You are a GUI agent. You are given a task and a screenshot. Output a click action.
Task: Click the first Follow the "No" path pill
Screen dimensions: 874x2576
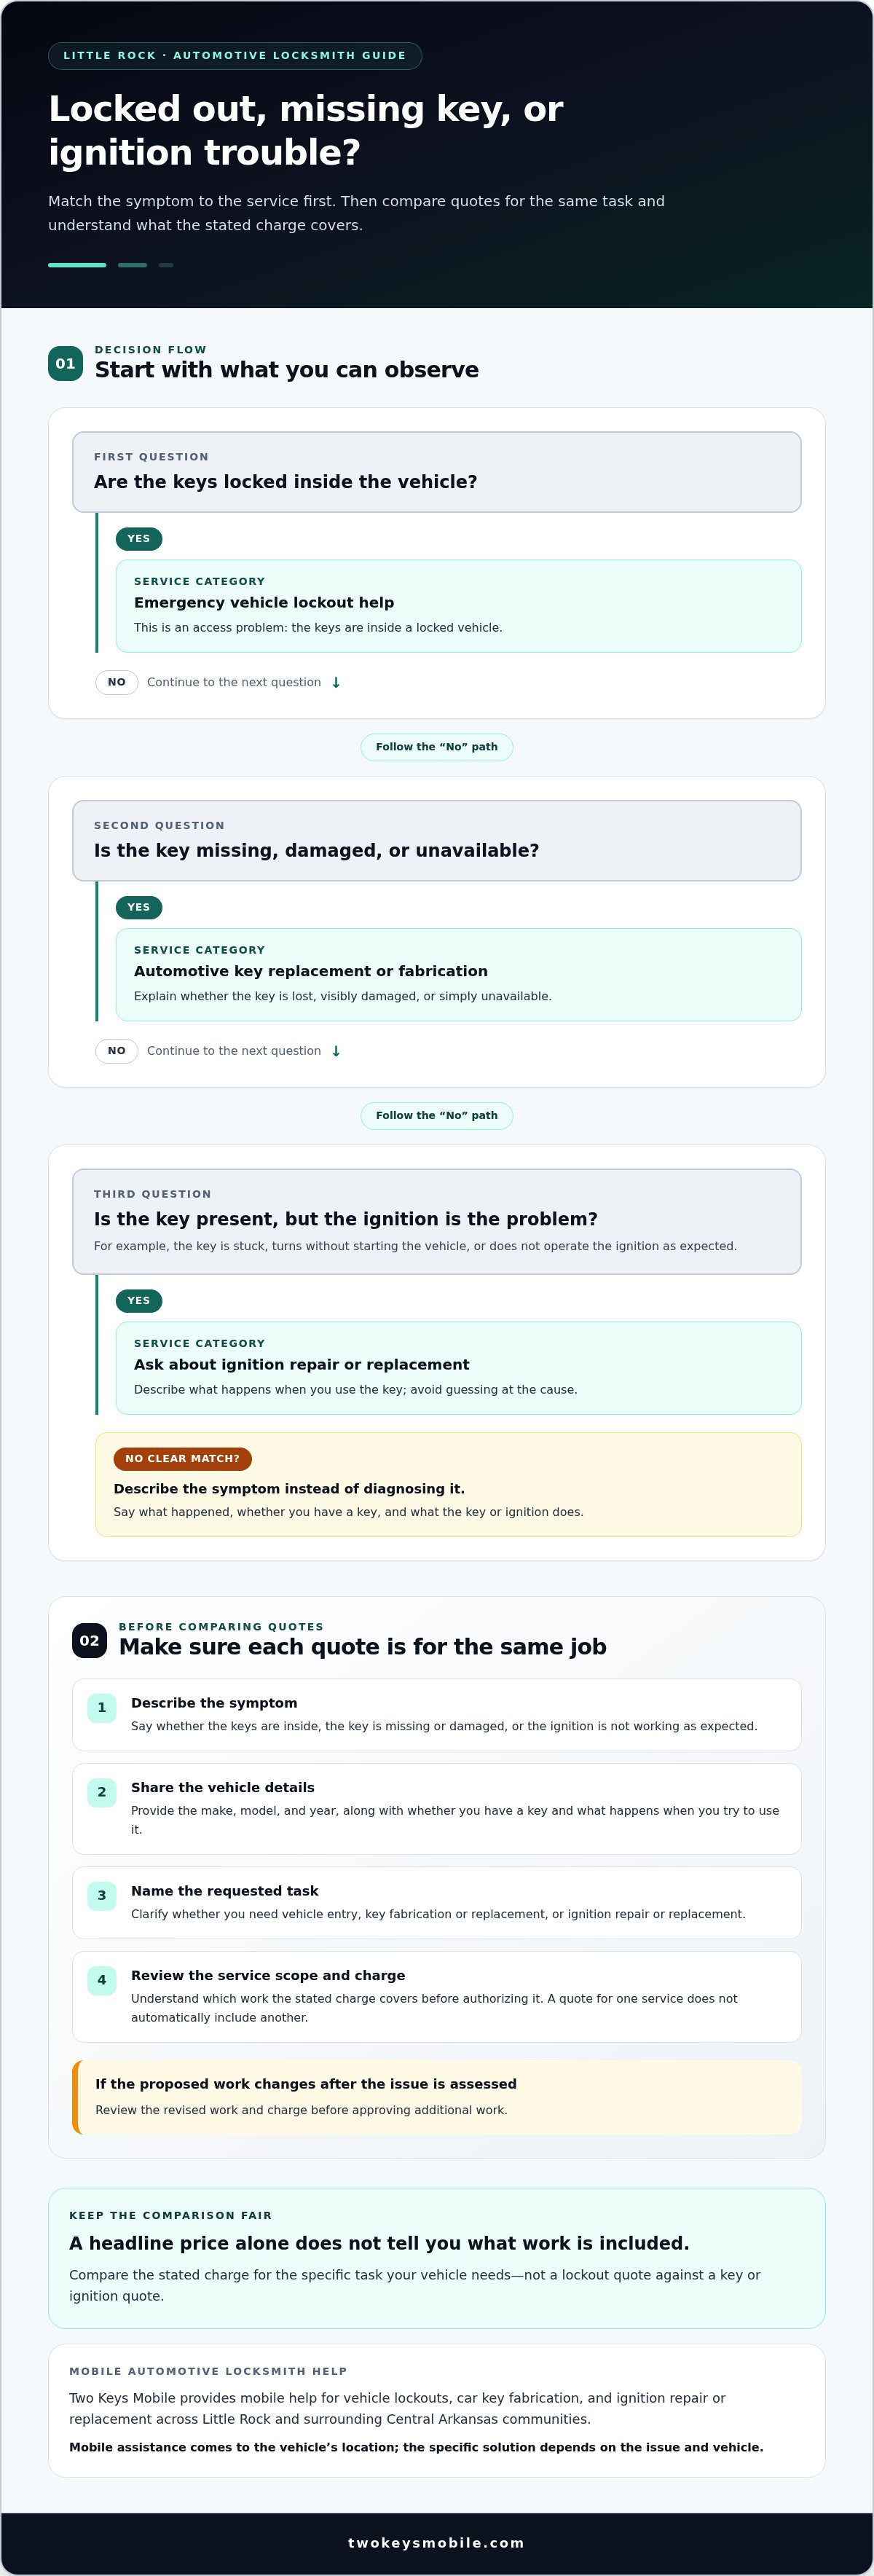pyautogui.click(x=437, y=747)
